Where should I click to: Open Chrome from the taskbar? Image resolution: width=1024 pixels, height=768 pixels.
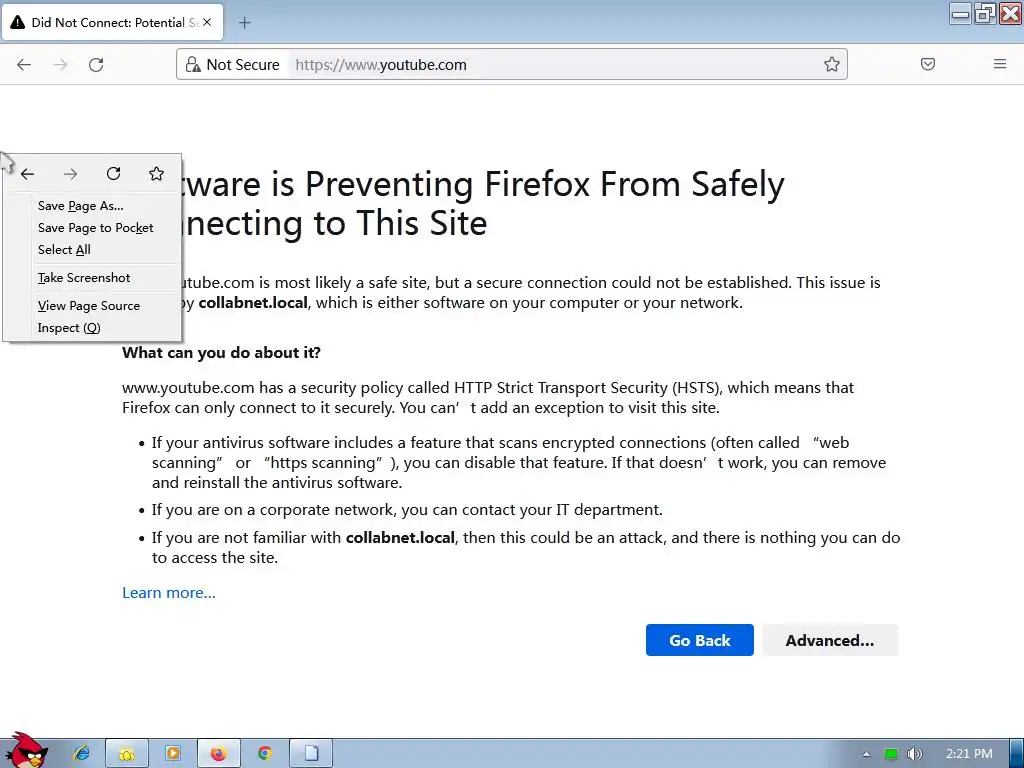click(x=264, y=753)
